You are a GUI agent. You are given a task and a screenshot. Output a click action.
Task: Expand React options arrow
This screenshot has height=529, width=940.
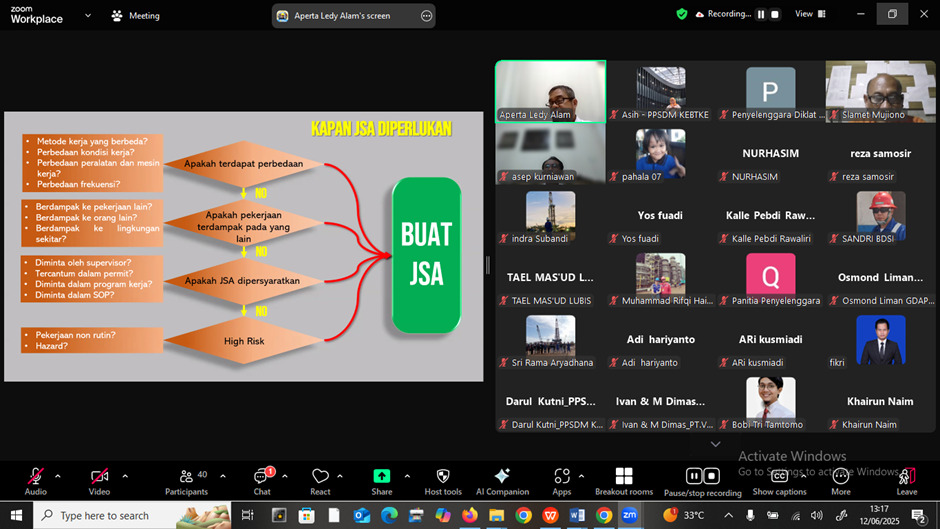[x=340, y=476]
